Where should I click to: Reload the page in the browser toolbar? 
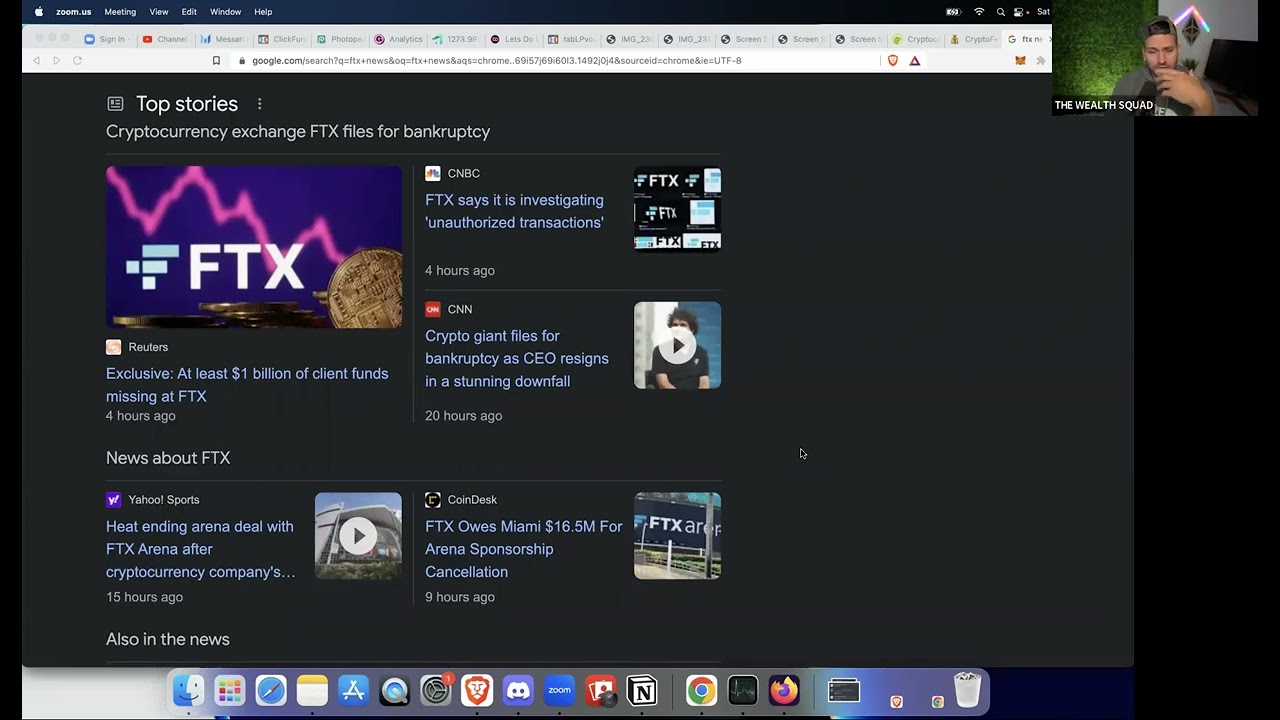[77, 60]
